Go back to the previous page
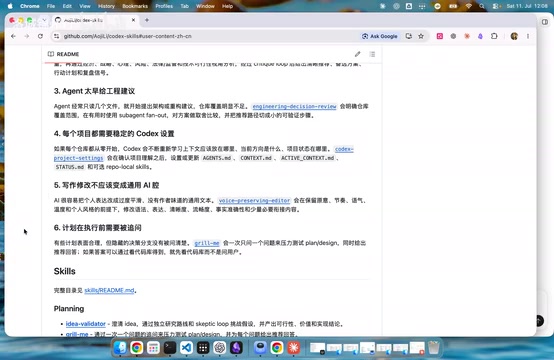This screenshot has height=360, width=554. [13, 36]
